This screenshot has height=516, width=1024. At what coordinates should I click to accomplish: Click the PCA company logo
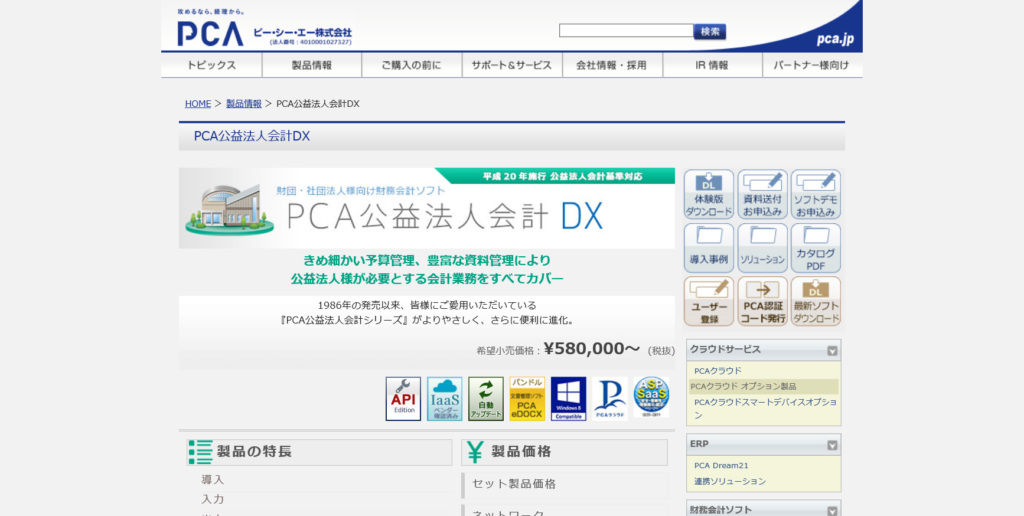click(210, 33)
